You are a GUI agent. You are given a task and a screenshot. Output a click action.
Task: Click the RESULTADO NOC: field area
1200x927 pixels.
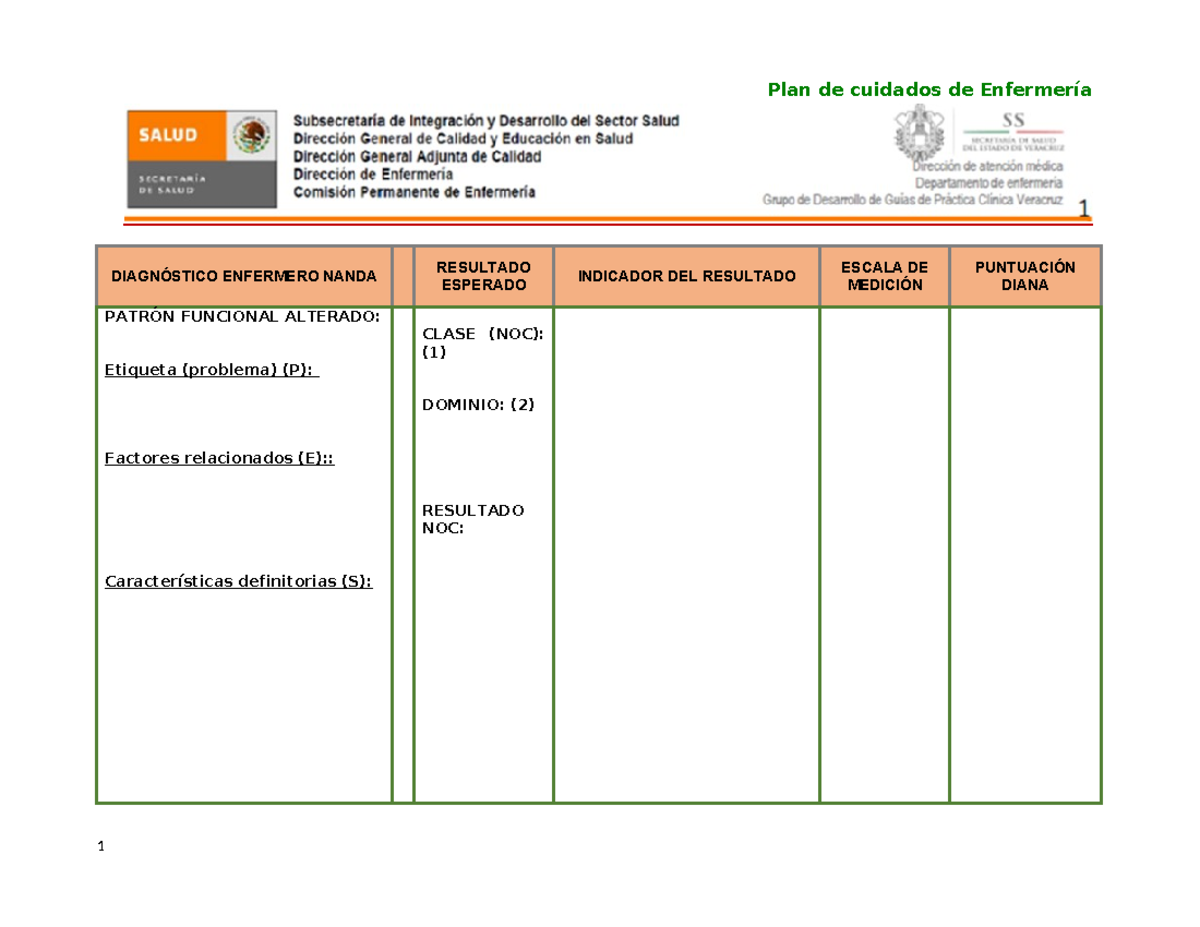[x=472, y=518]
